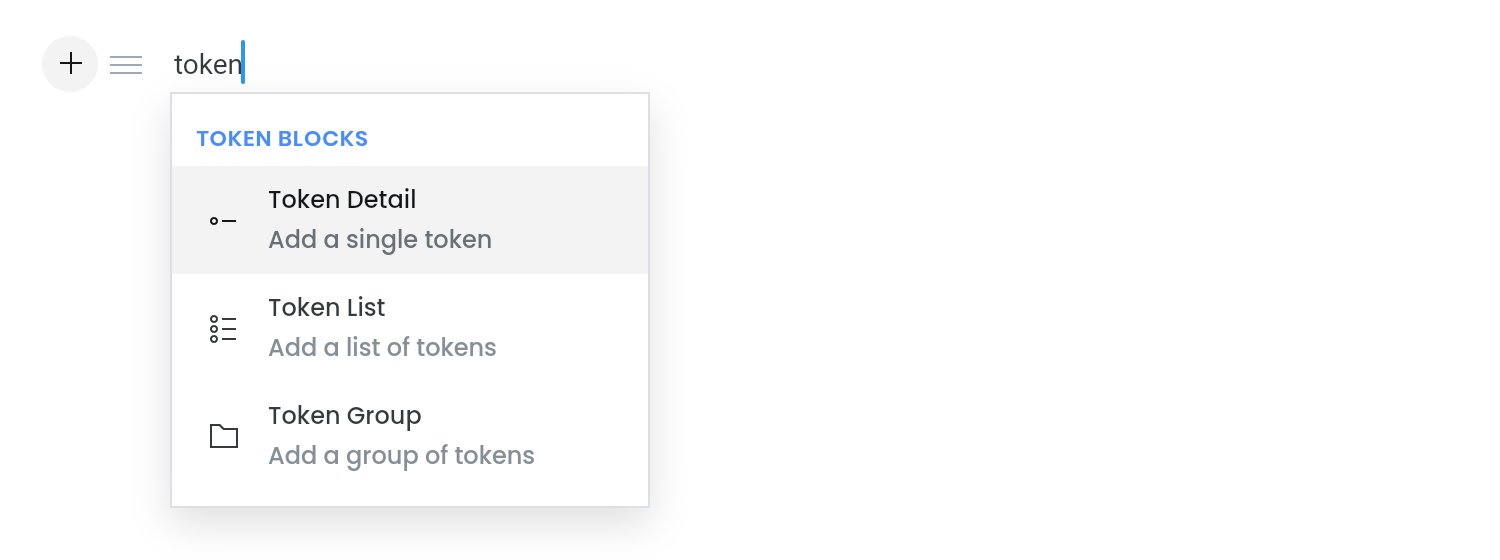Click the 'Add a single token' description
This screenshot has height=560, width=1500.
[x=380, y=240]
